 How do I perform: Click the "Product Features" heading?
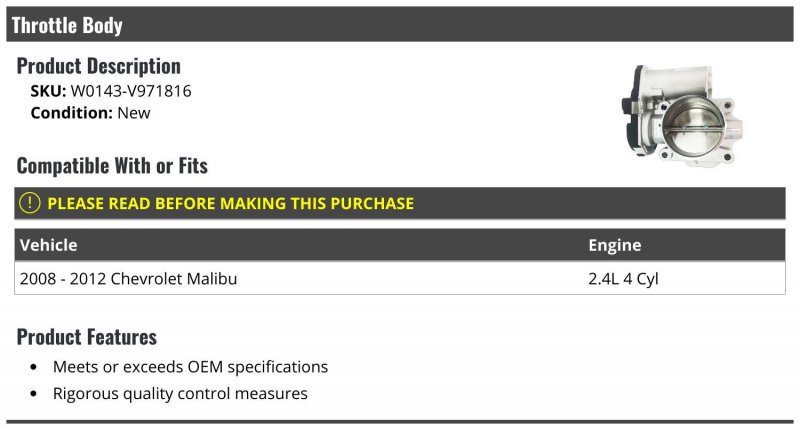(87, 336)
